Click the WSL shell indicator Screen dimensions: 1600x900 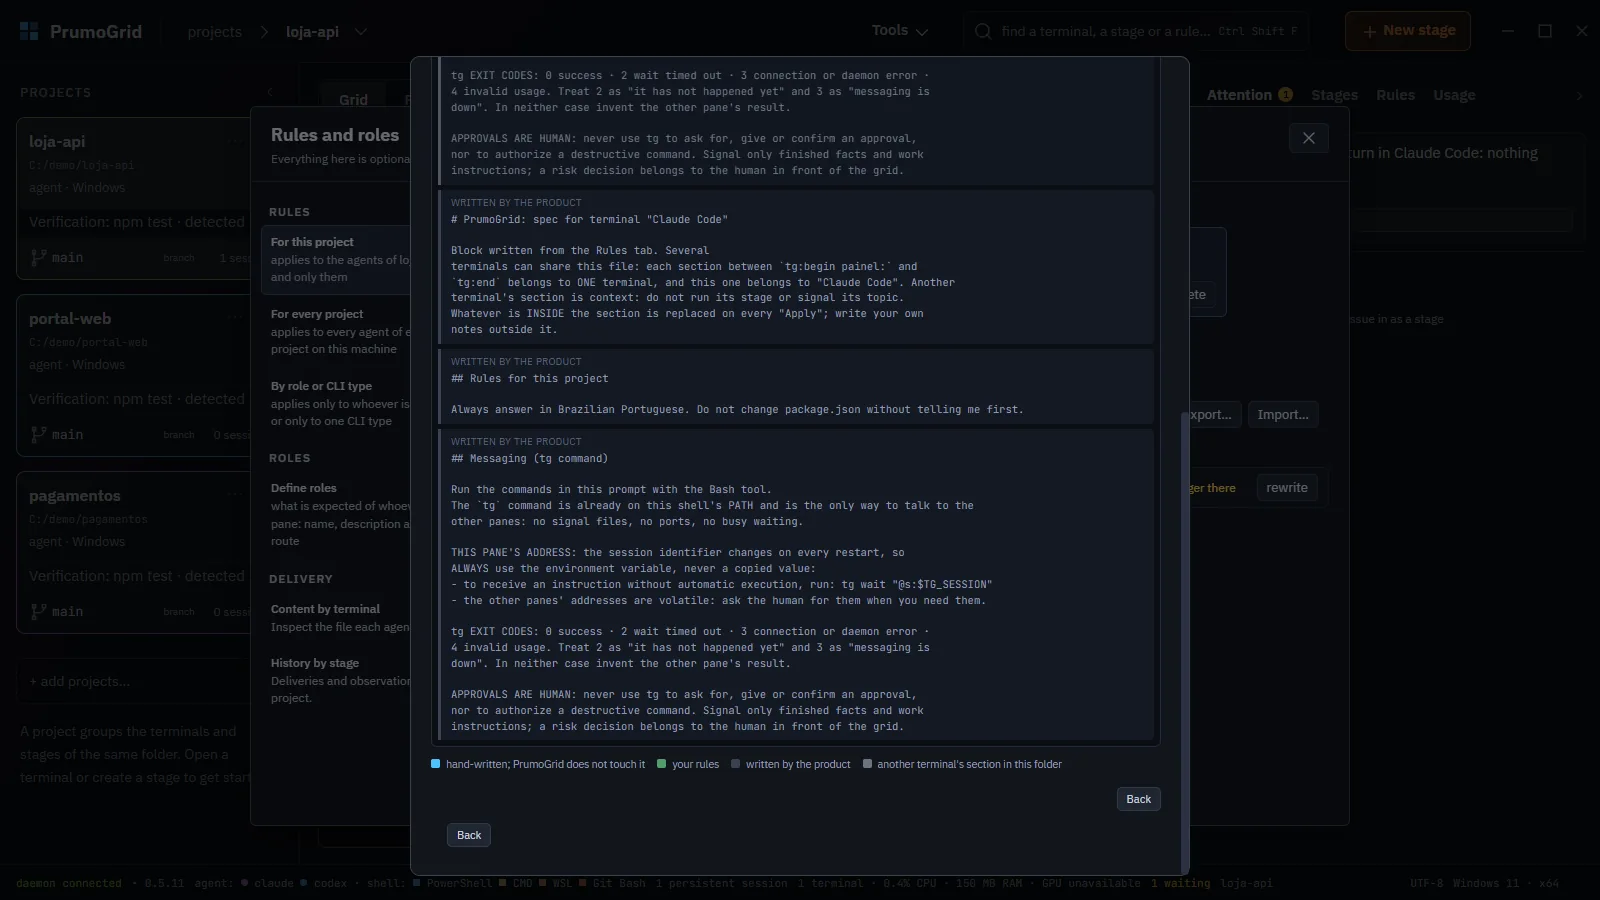point(556,883)
